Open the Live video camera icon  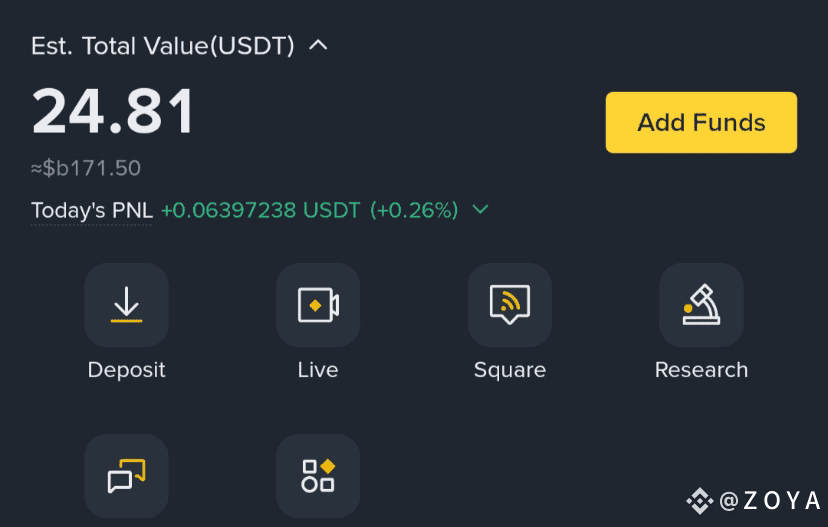click(x=318, y=305)
